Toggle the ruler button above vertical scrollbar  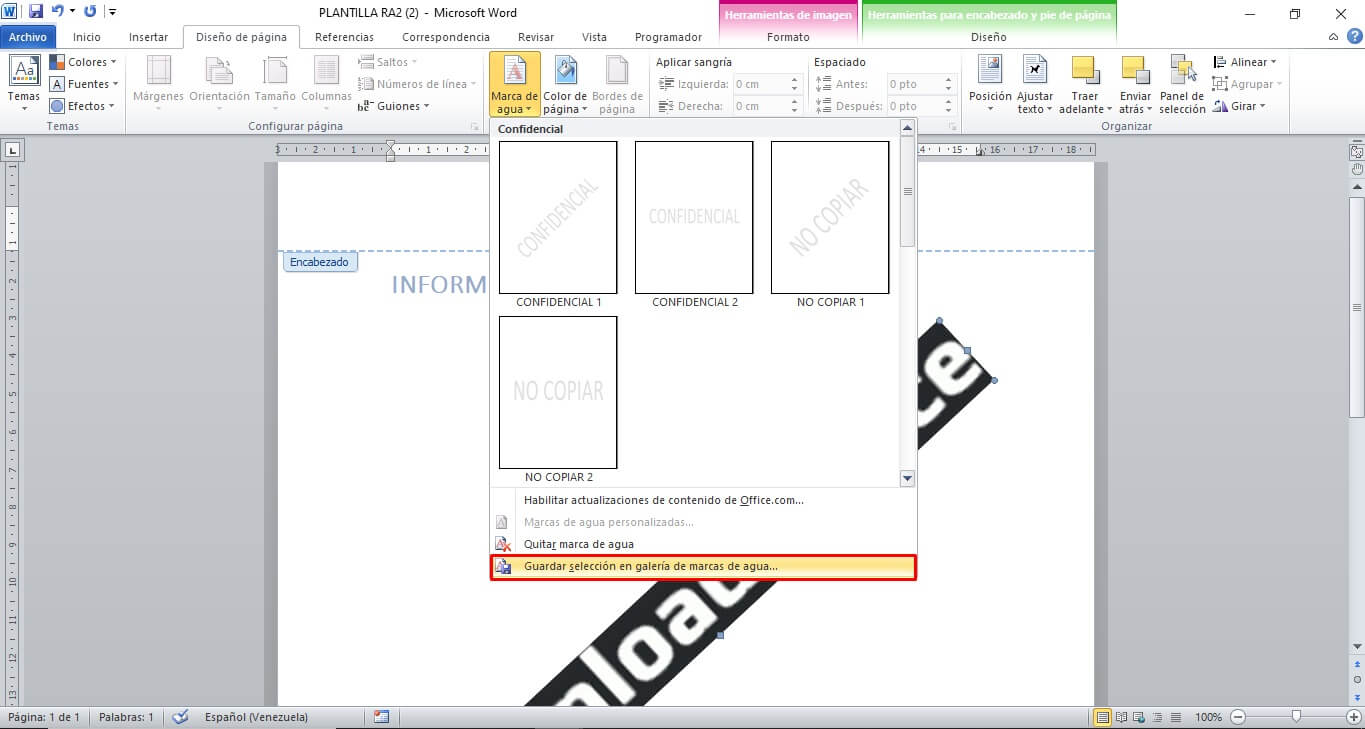point(1357,152)
